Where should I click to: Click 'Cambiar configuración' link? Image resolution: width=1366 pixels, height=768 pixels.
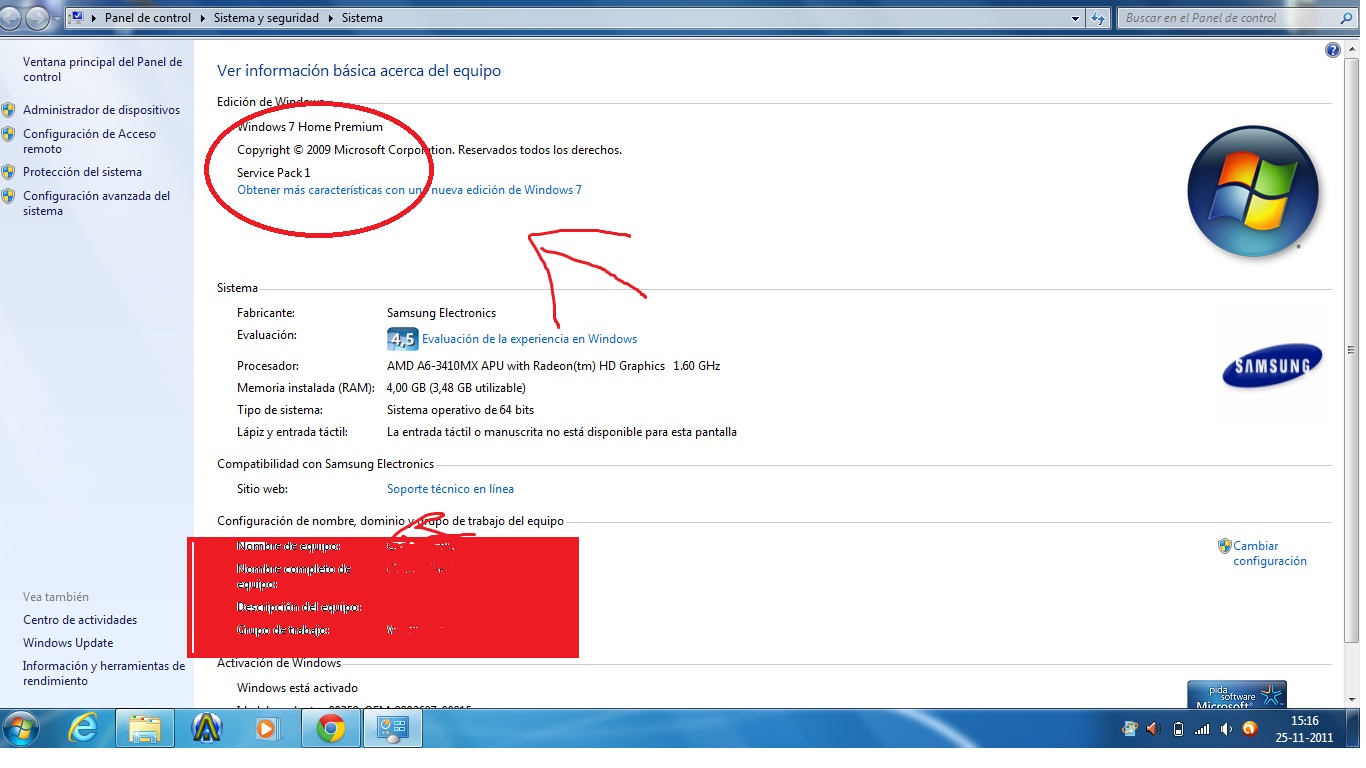tap(1269, 553)
